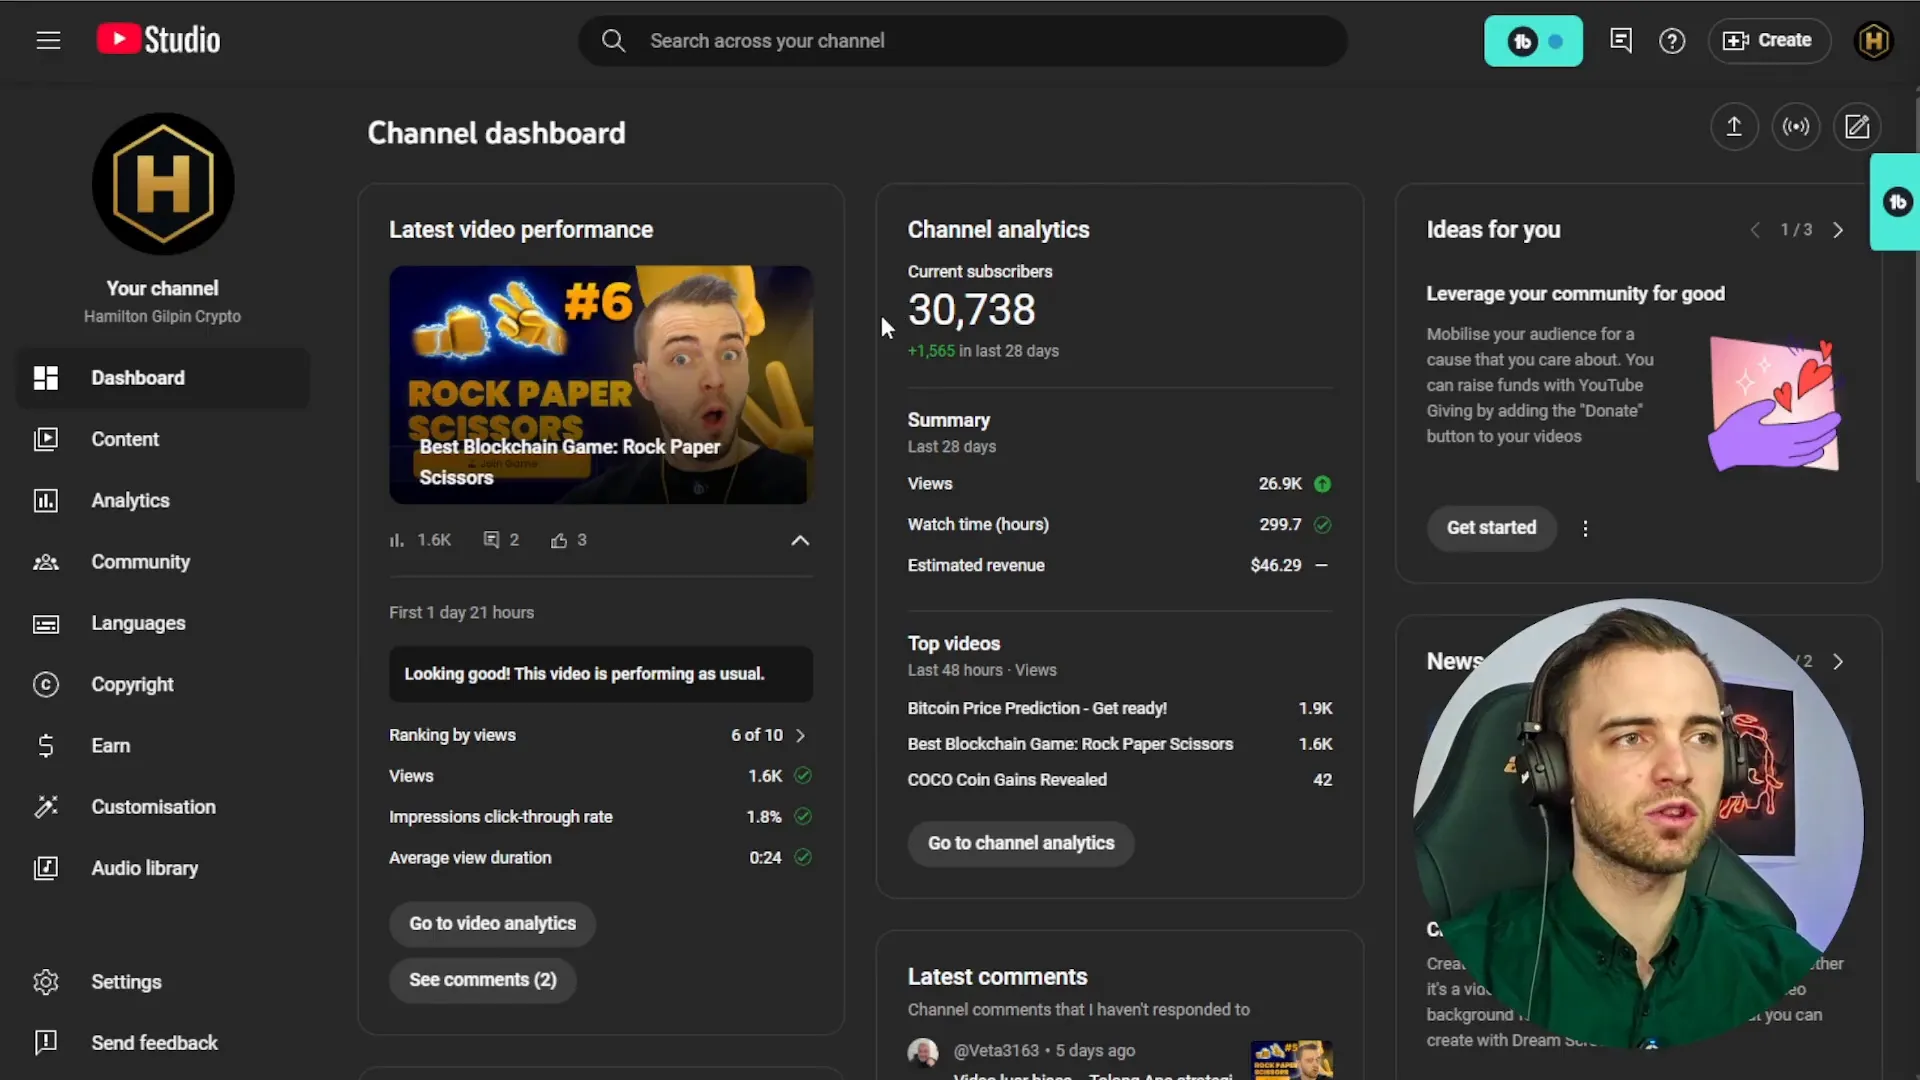
Task: Select Dashboard in the sidebar
Action: click(x=163, y=378)
